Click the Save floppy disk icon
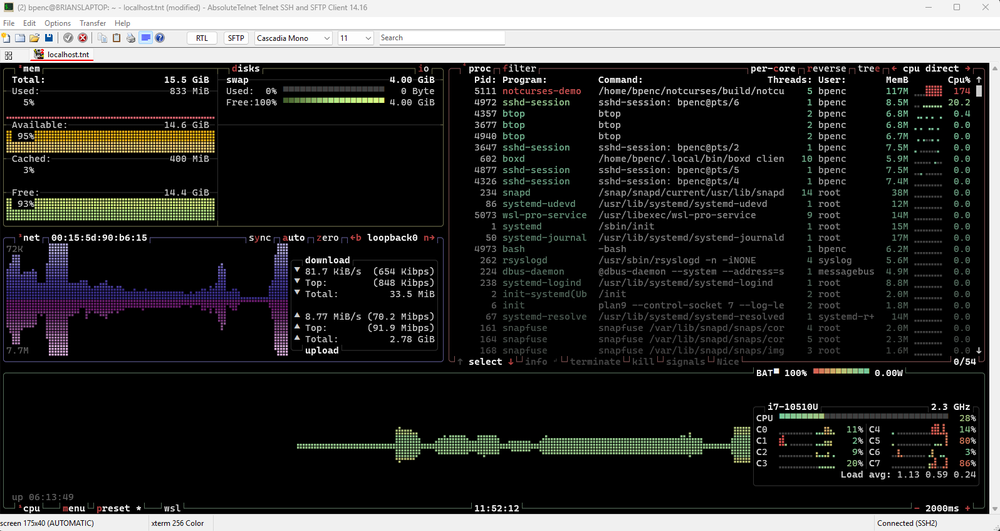 49,38
